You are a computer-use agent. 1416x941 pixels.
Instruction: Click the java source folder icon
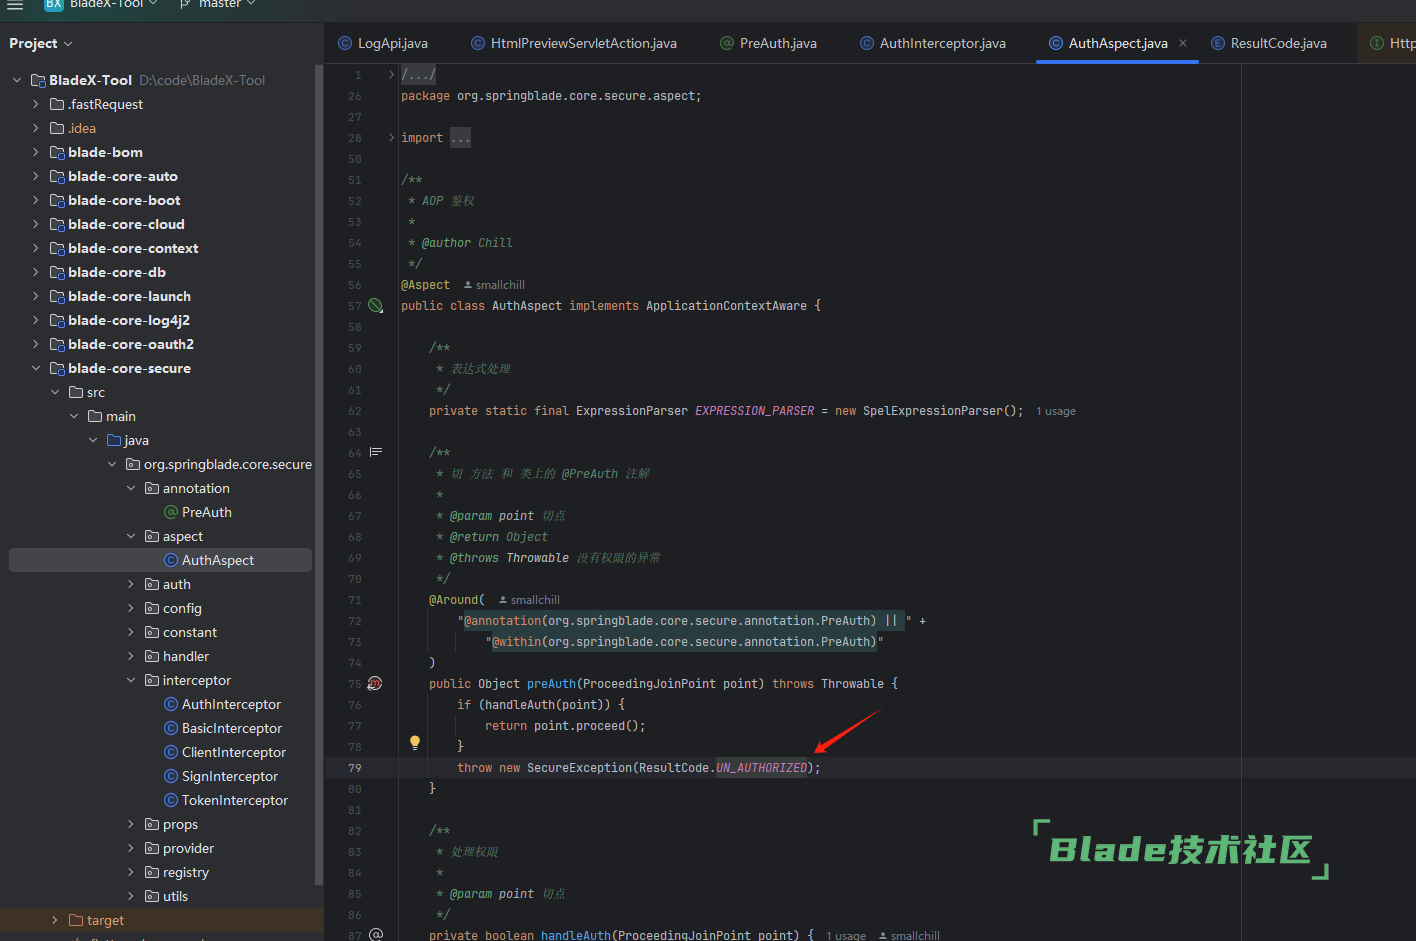pos(114,440)
